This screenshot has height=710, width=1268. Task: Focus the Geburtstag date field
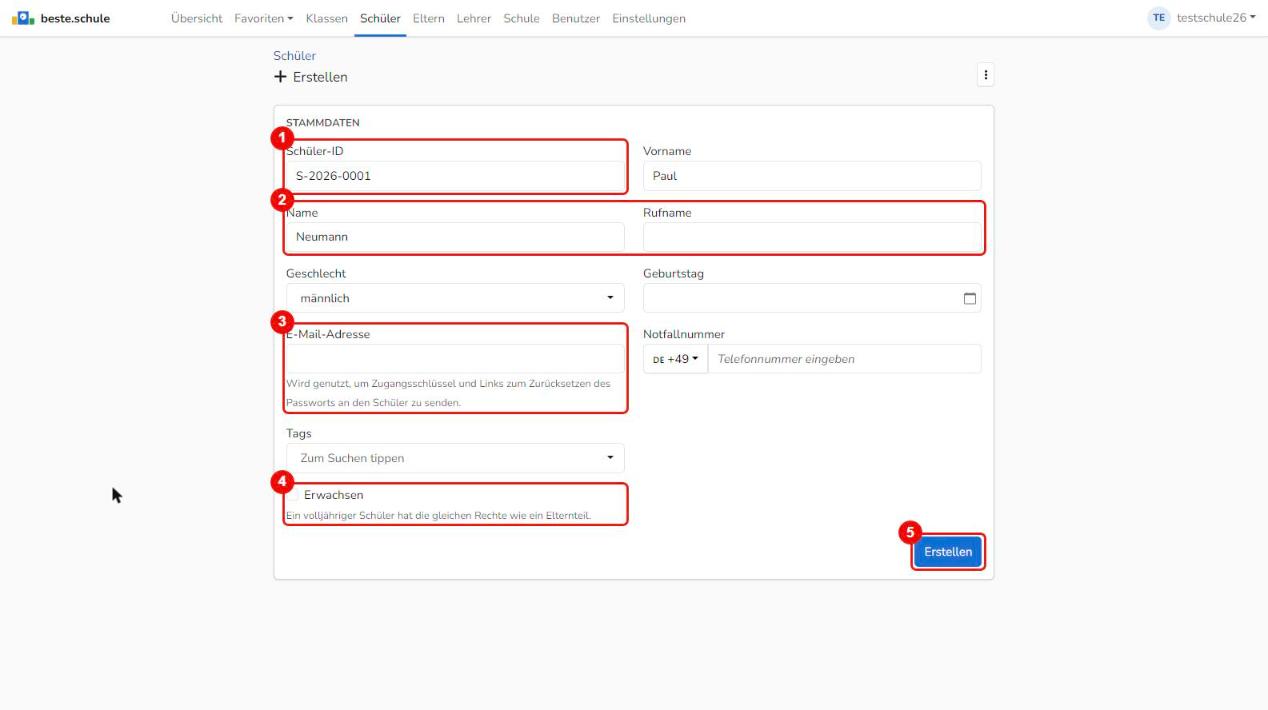(812, 298)
